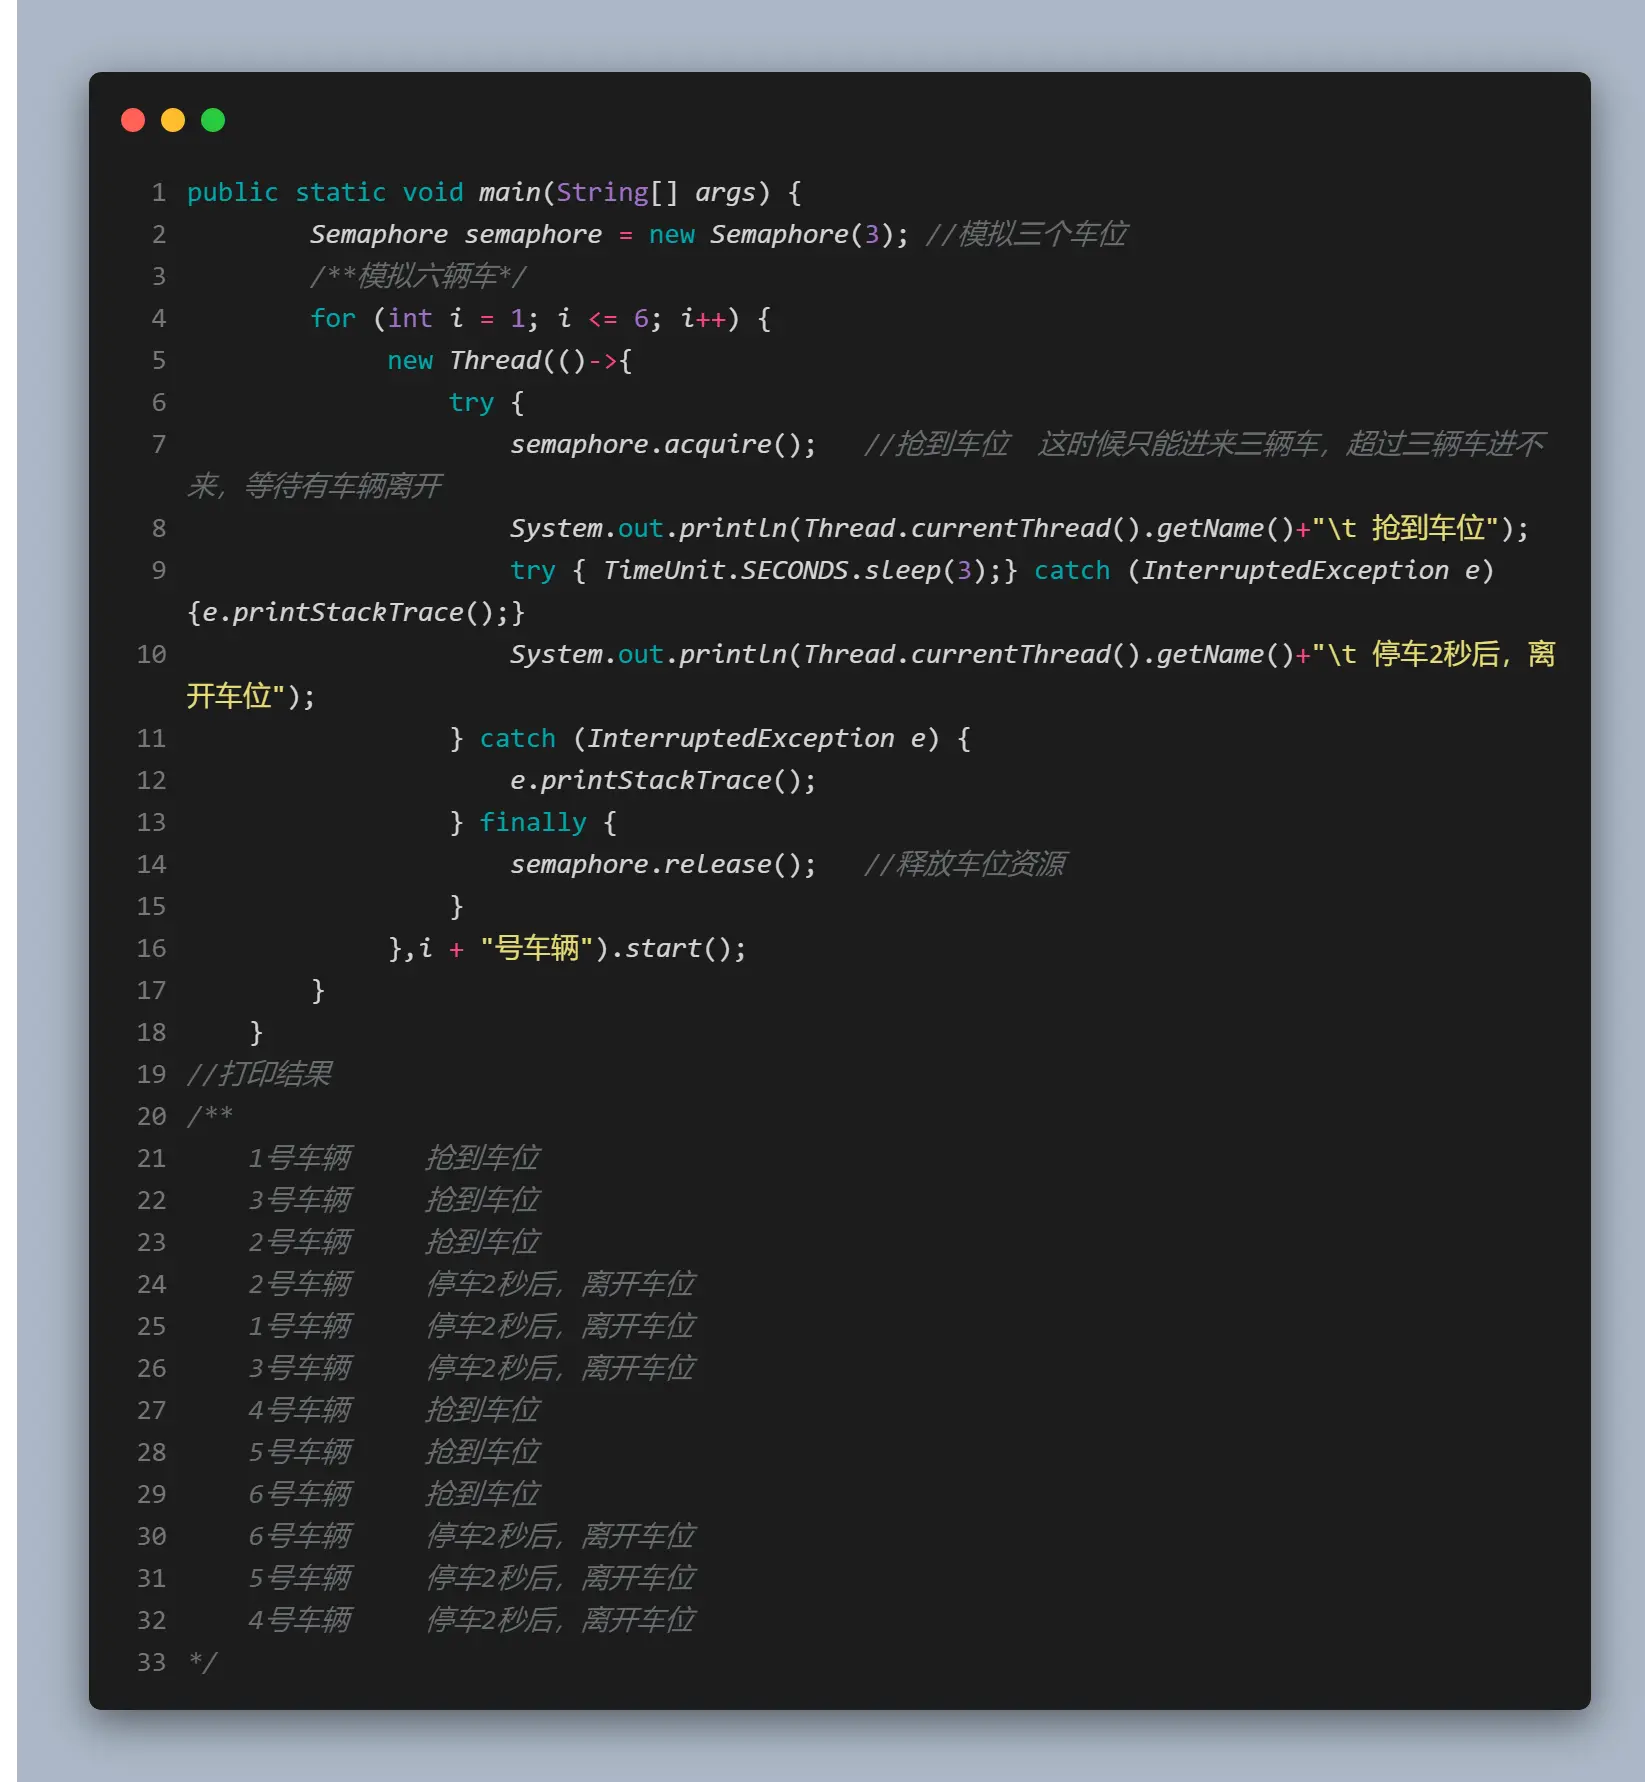1645x1782 pixels.
Task: Click '1号车辆 抢到车位' on line 21
Action: pyautogui.click(x=394, y=1158)
